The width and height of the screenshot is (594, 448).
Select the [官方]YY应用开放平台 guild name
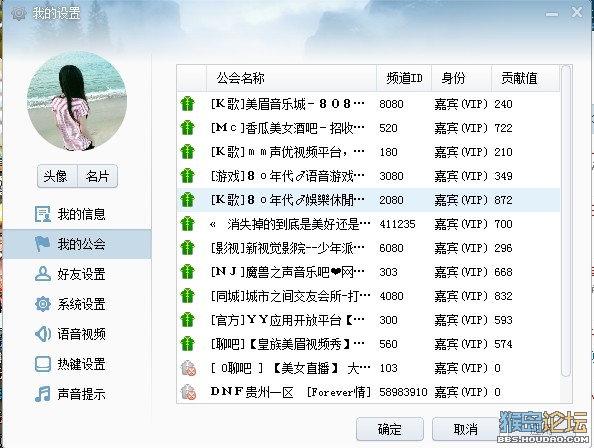(288, 320)
